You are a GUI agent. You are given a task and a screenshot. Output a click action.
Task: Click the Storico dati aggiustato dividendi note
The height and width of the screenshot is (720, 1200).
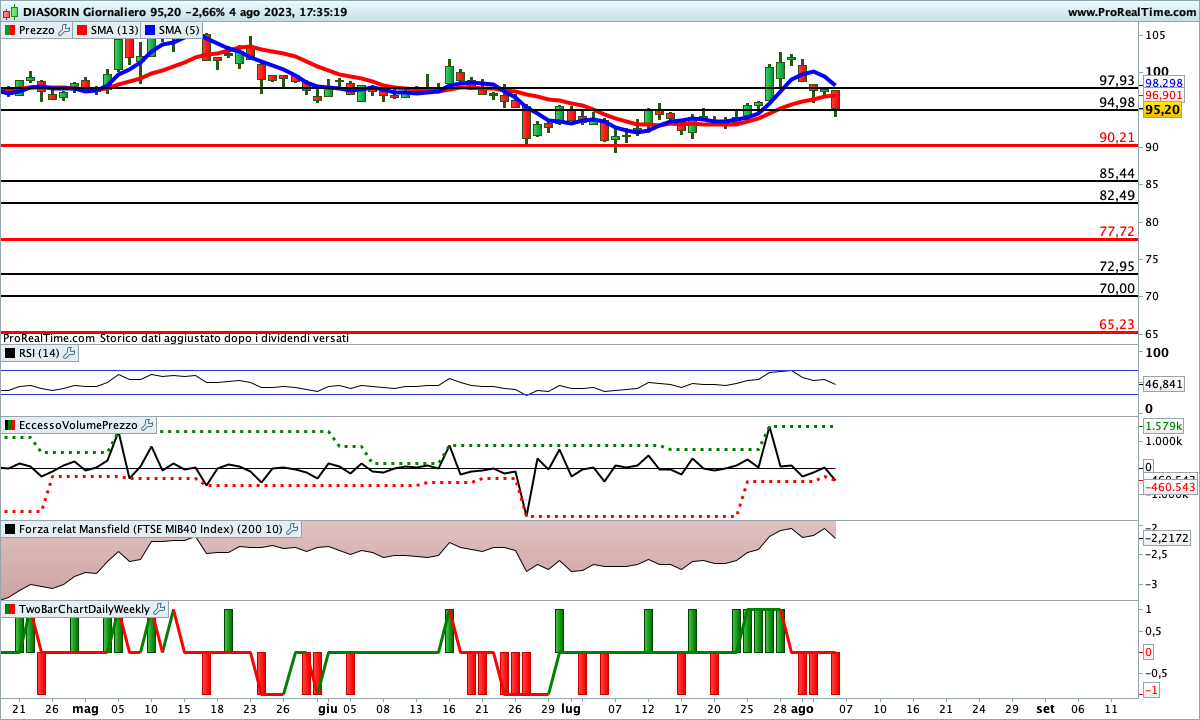pyautogui.click(x=224, y=338)
